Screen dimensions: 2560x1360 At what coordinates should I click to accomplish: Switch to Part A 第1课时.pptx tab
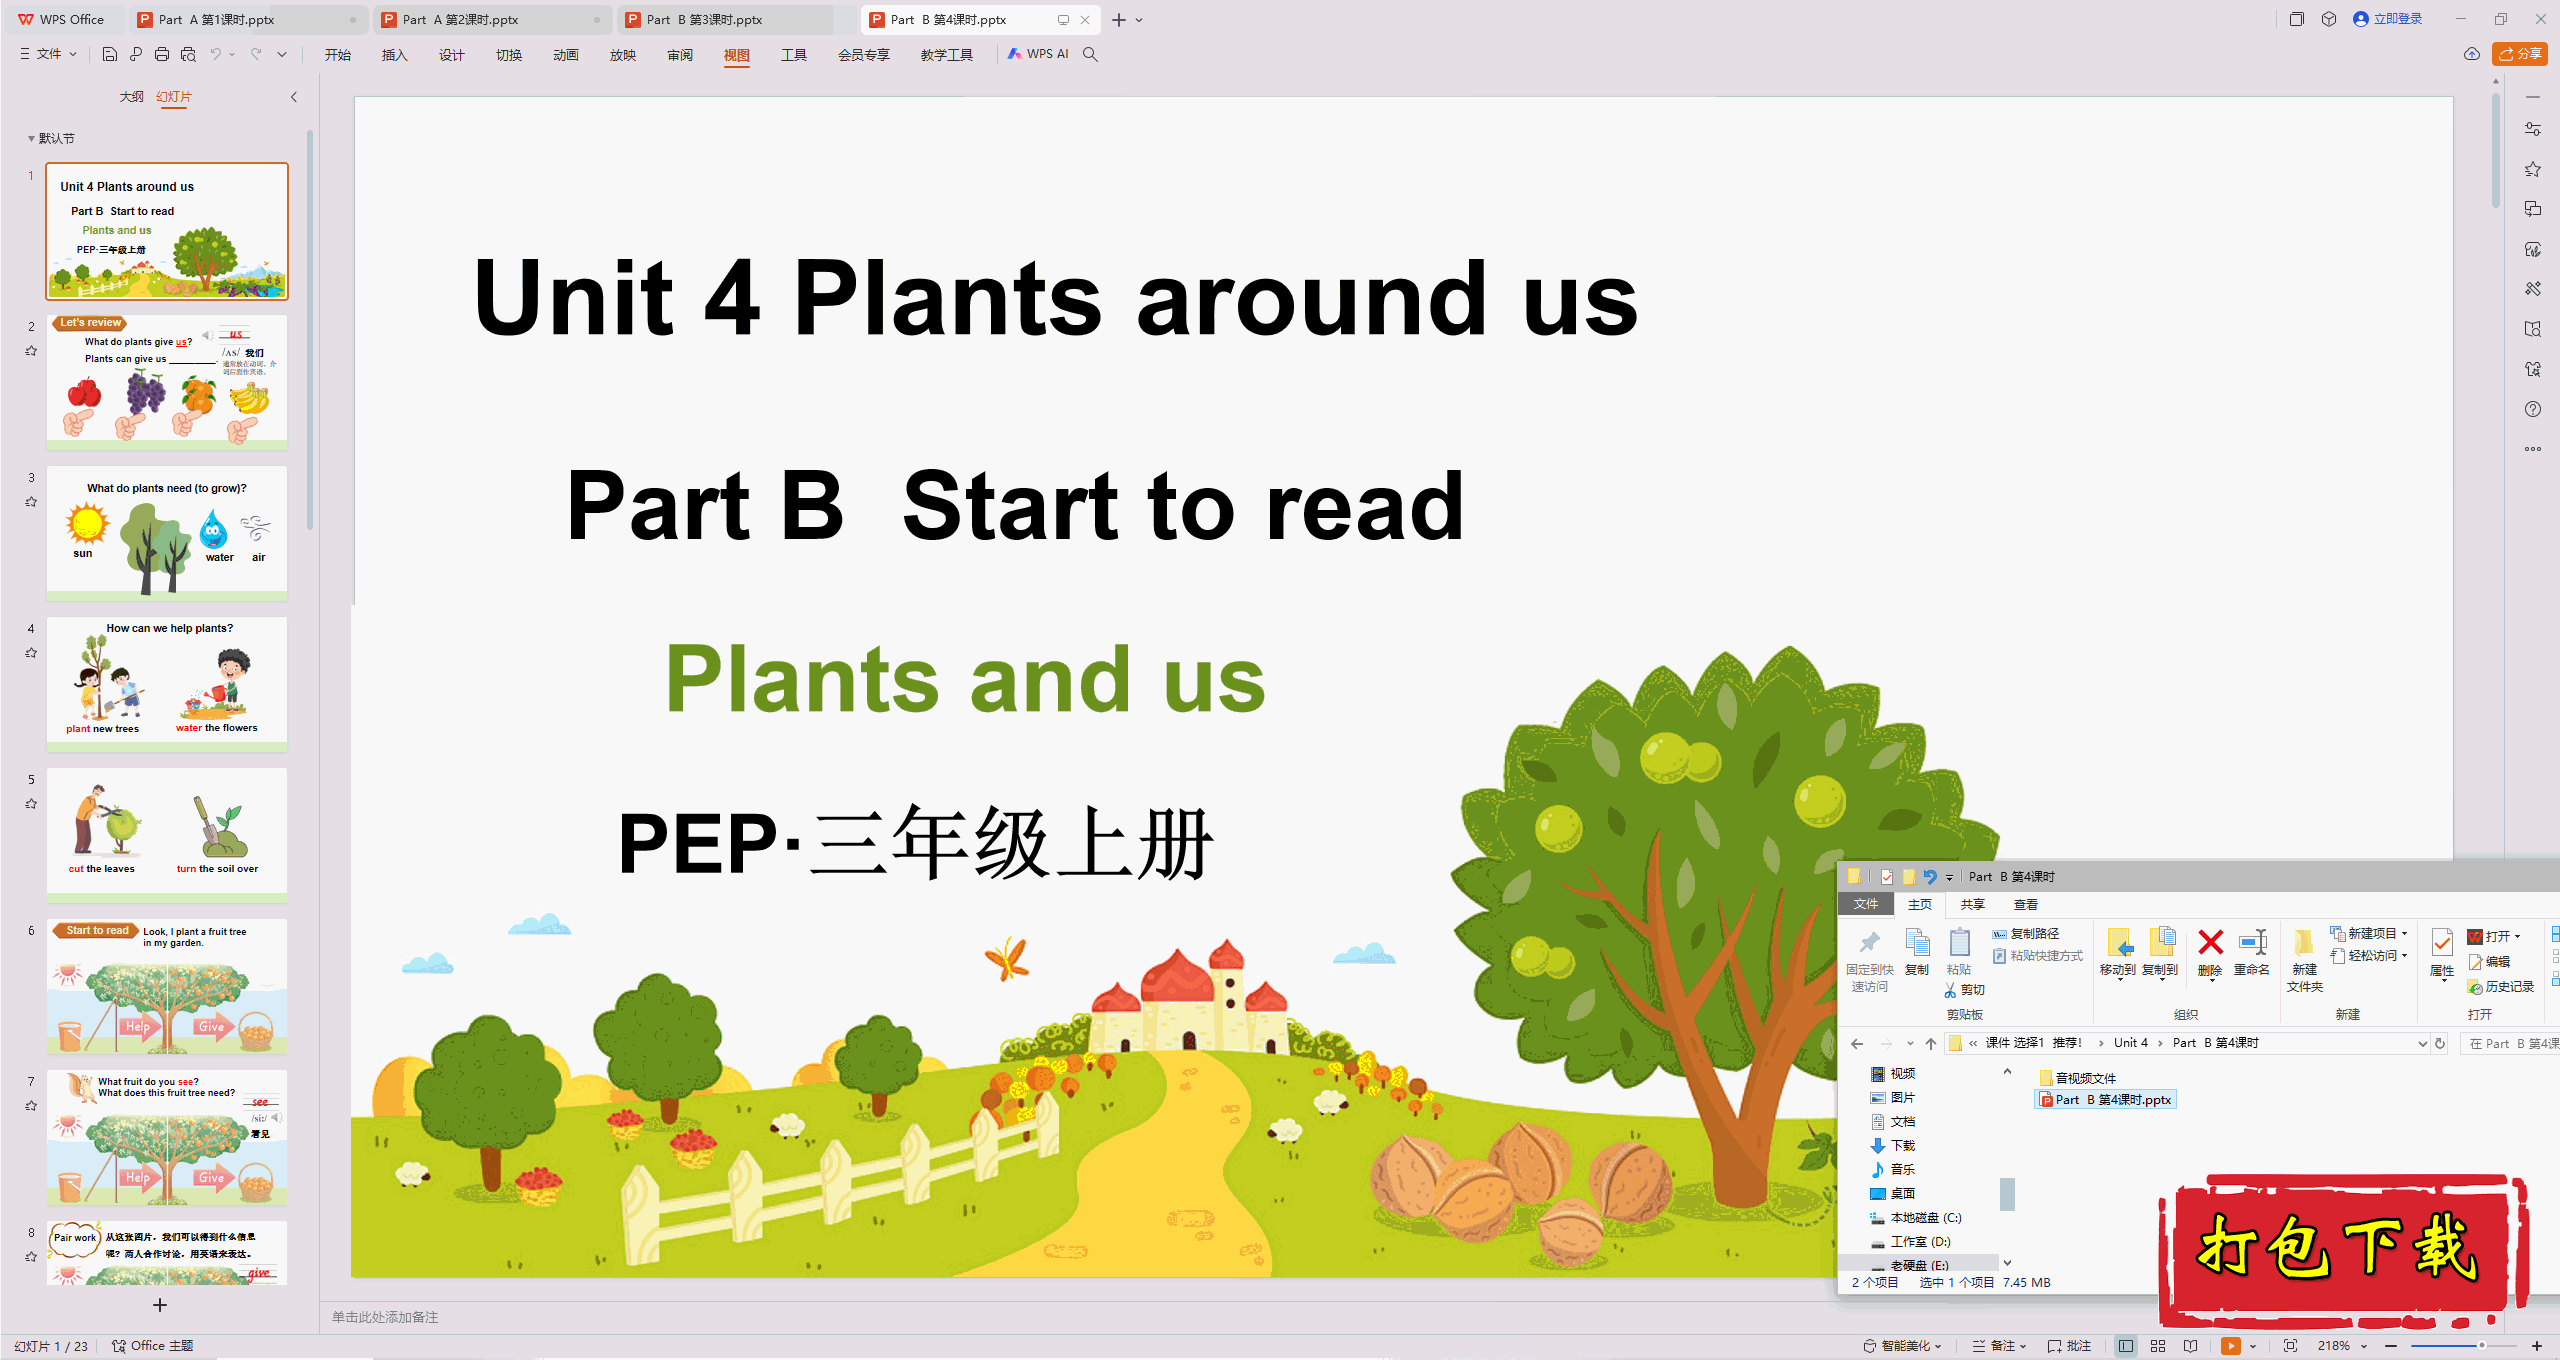coord(247,20)
